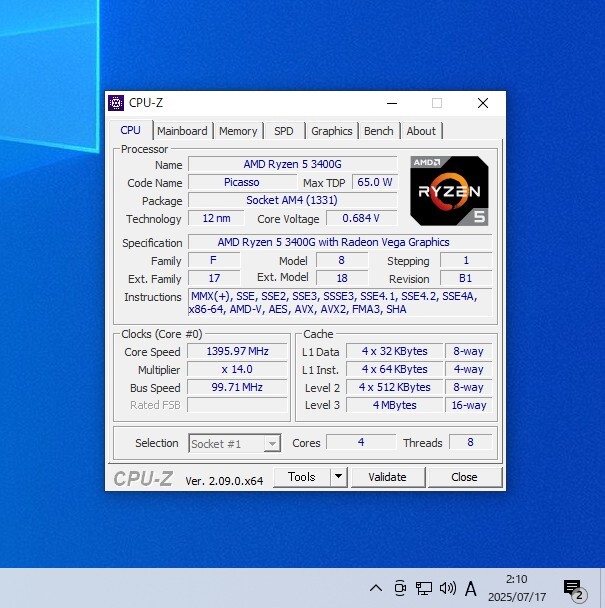Open the About tab
605x608 pixels.
tap(421, 131)
